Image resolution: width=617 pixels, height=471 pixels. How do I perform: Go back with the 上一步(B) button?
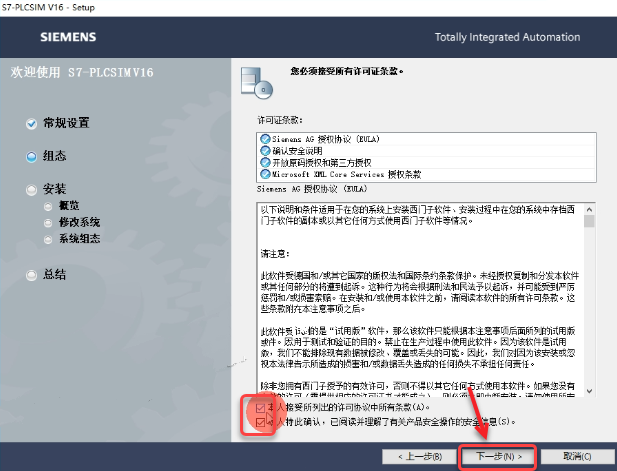coord(420,456)
